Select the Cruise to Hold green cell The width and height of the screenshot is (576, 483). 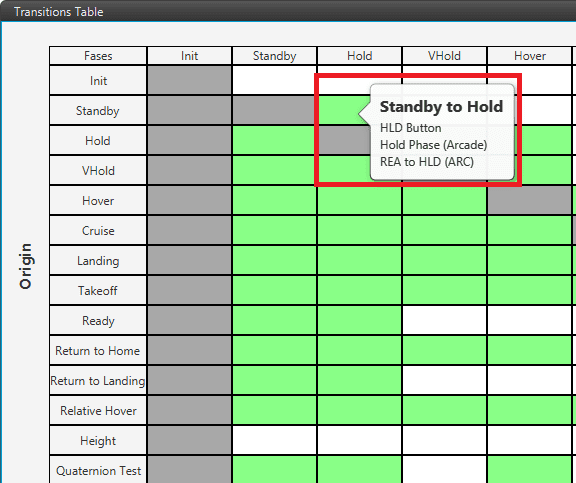coord(360,231)
